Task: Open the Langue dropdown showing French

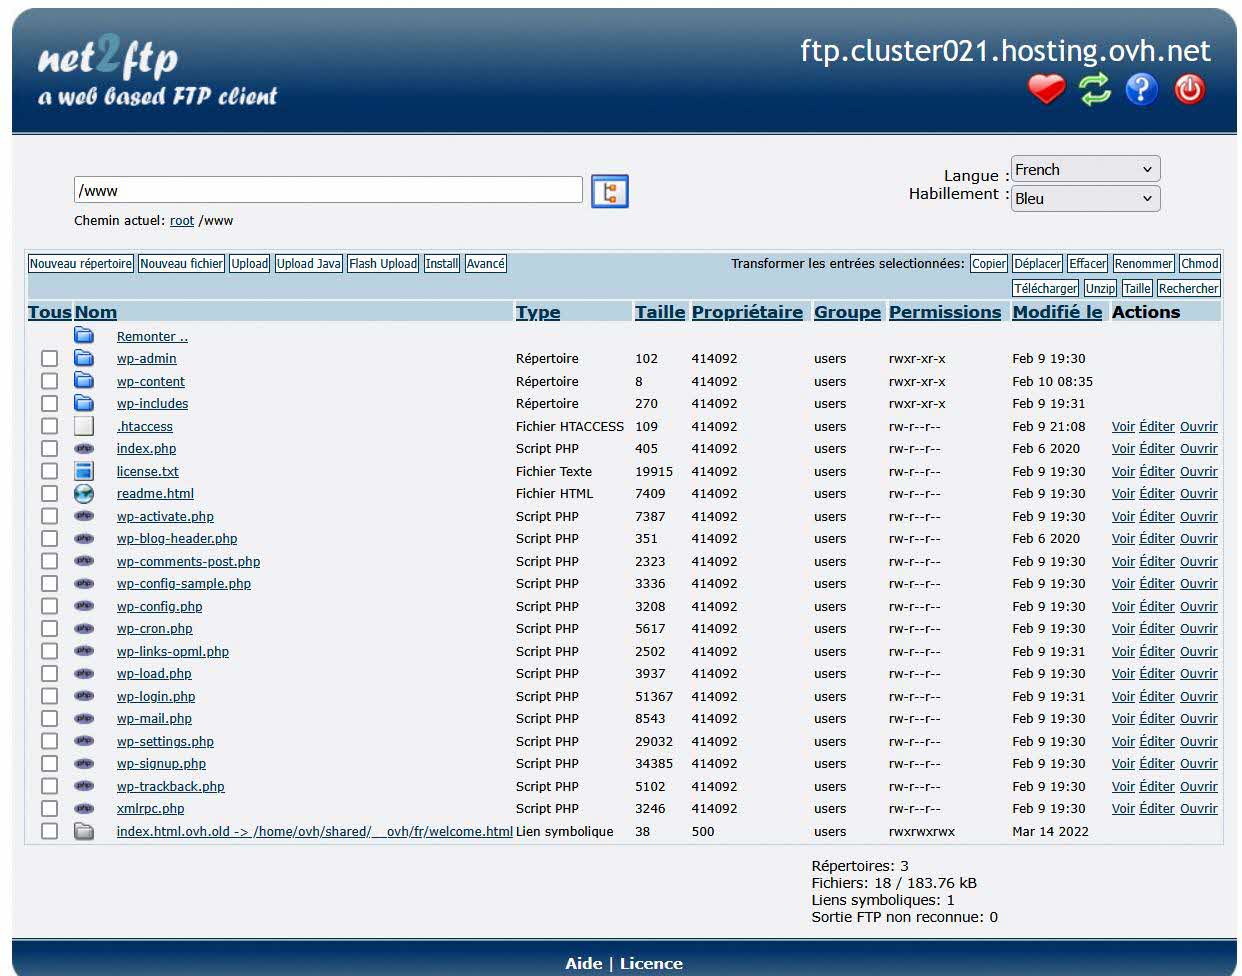Action: pyautogui.click(x=1085, y=170)
